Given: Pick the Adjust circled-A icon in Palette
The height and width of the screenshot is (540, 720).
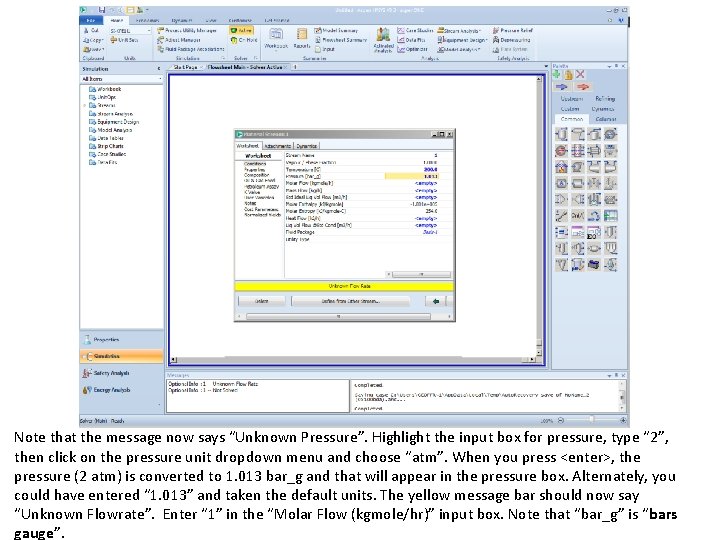Looking at the screenshot, I should coord(561,183).
